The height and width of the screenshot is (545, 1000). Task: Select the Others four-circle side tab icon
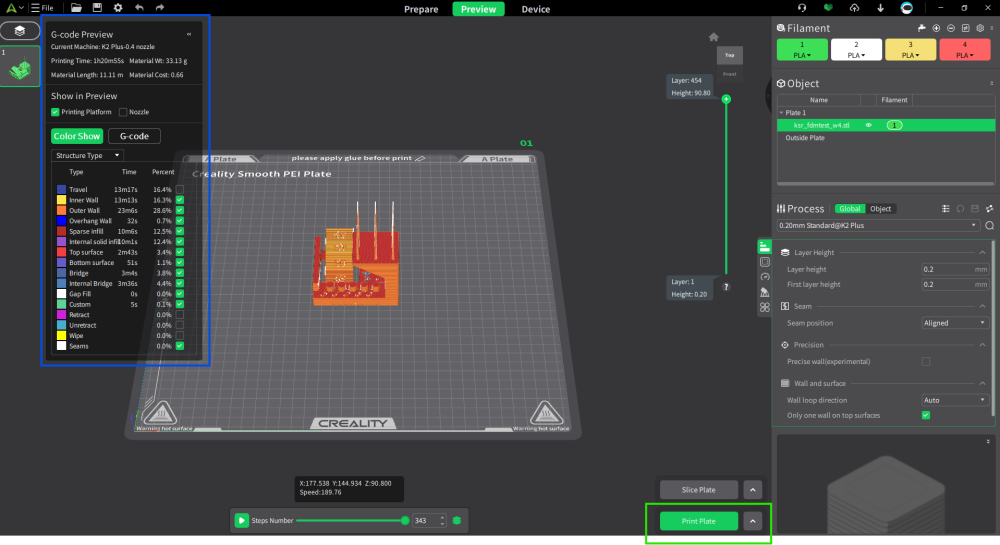[765, 308]
